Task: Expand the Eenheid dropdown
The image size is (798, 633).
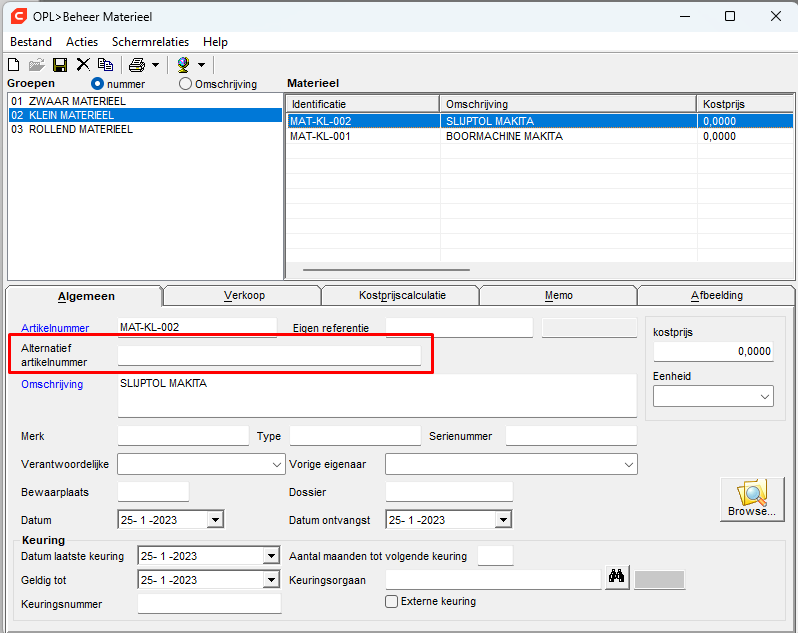Action: [x=764, y=396]
